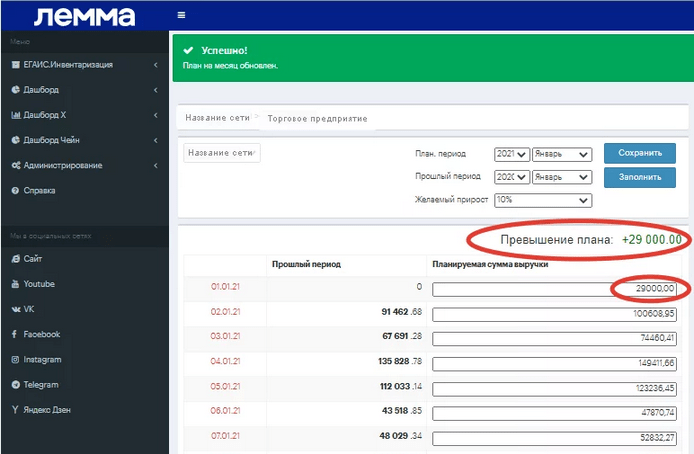Screen dimensions: 694x454
Task: Click the Сохранить button
Action: [640, 153]
